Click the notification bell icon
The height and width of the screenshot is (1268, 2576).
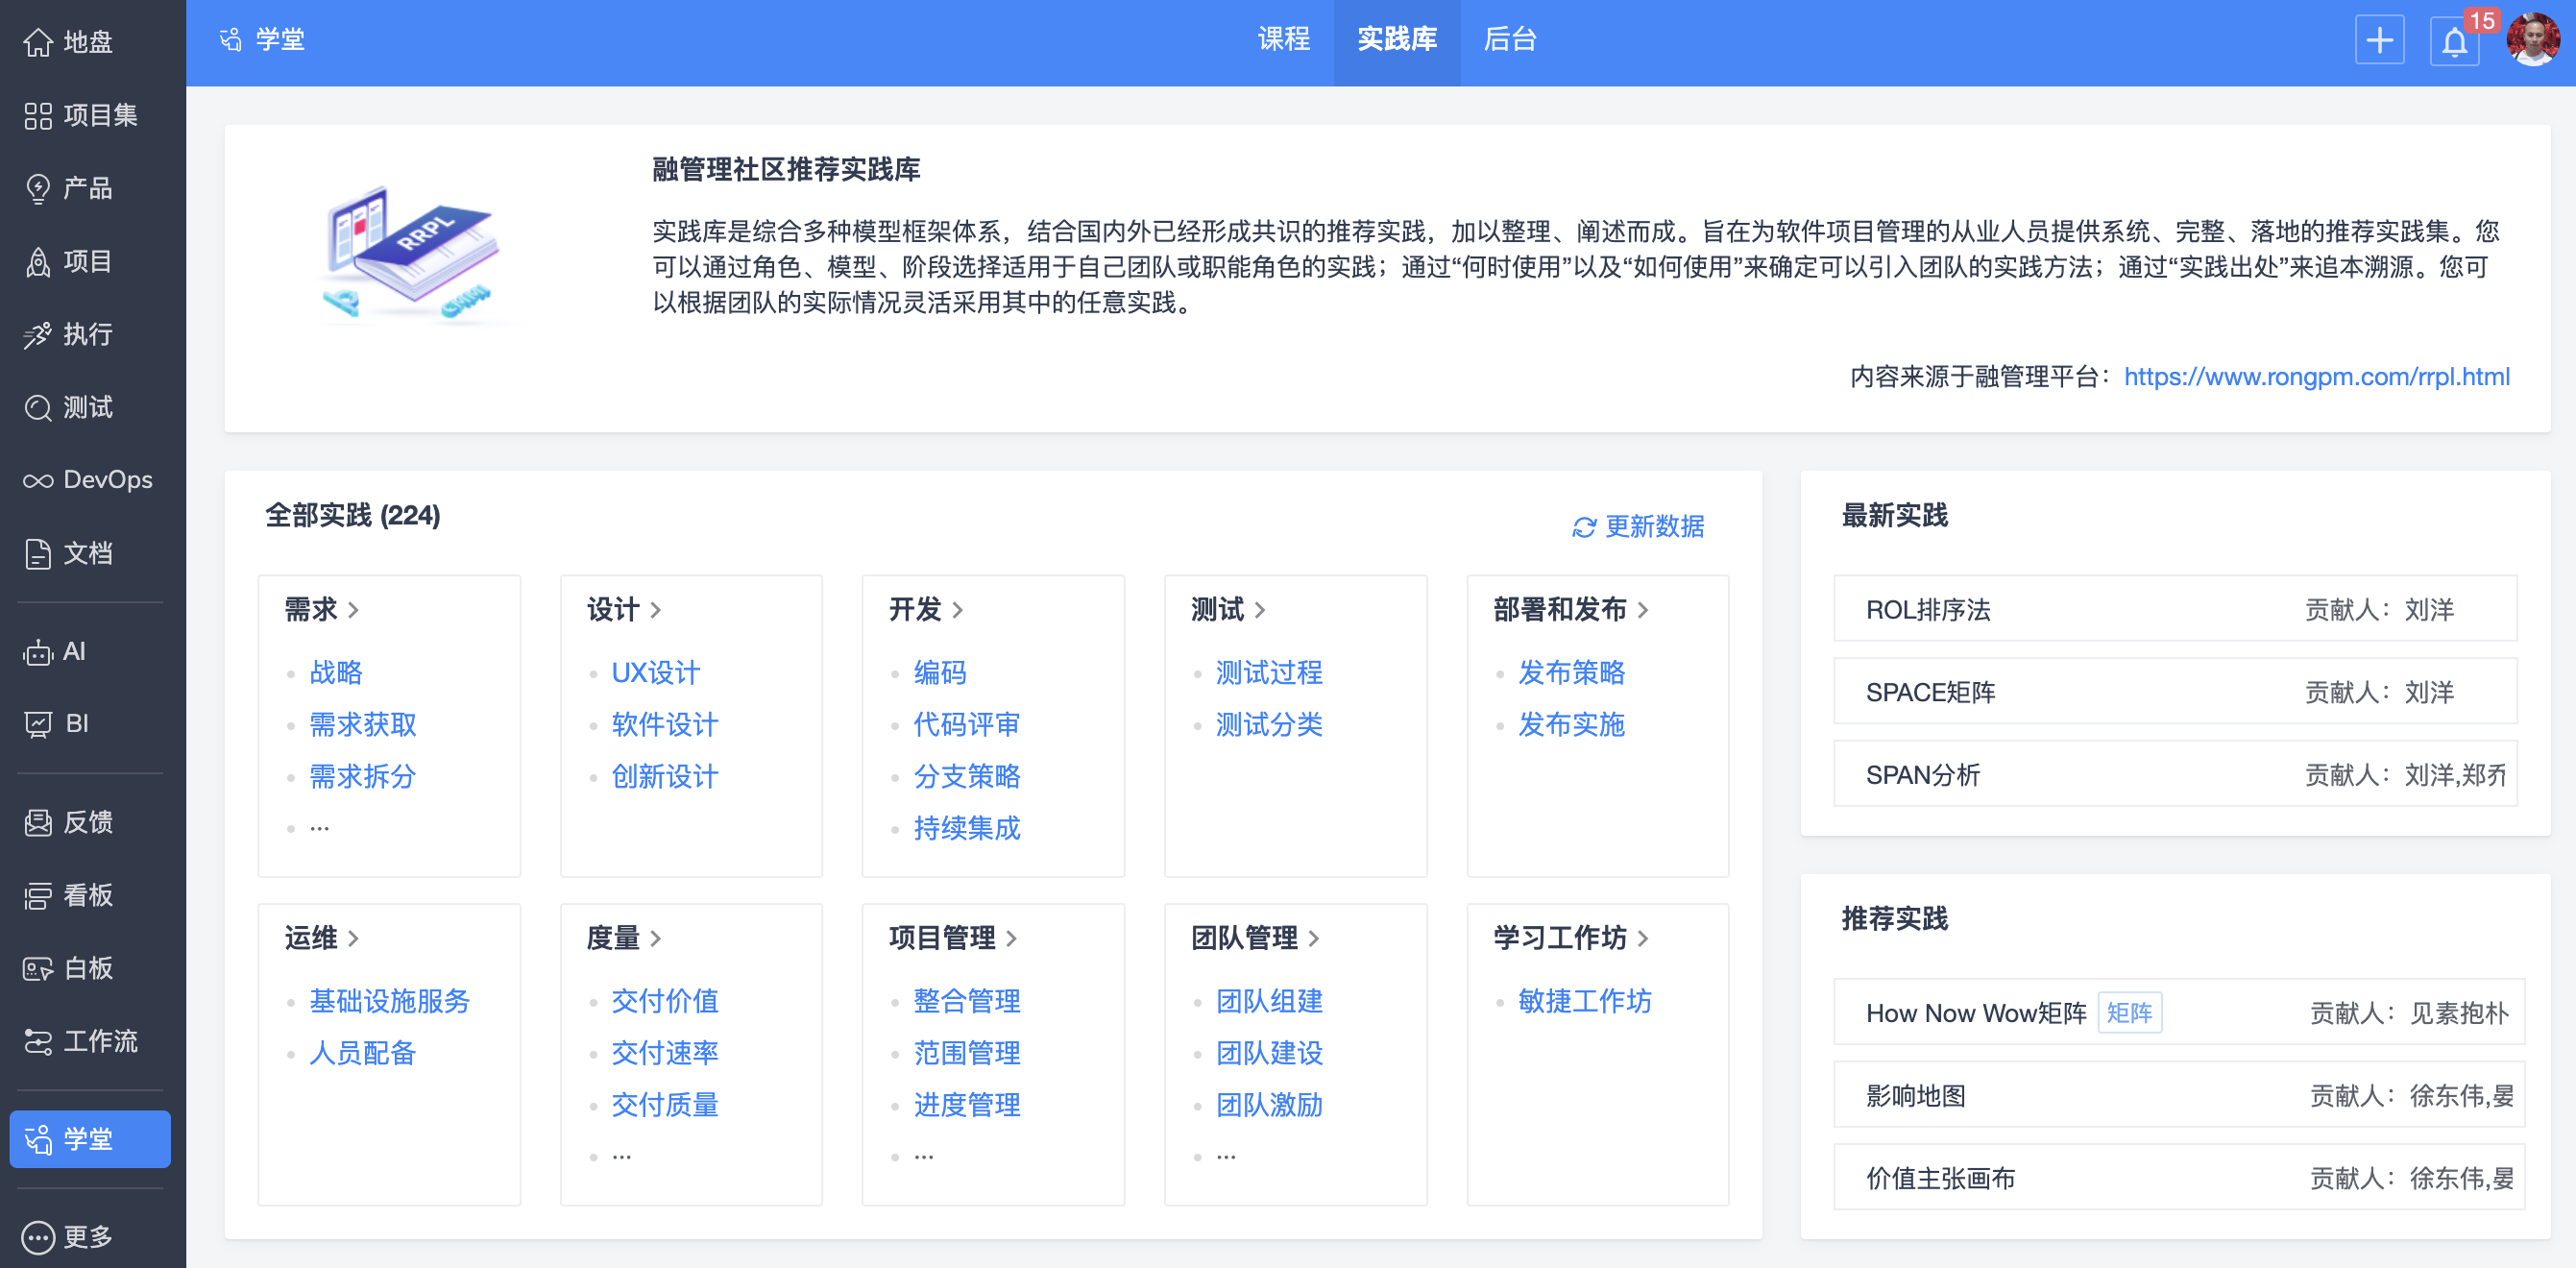2454,42
